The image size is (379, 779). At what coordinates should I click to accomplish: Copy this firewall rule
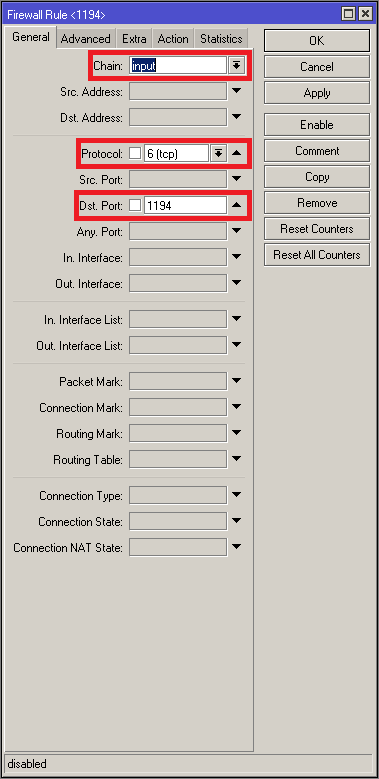click(x=317, y=177)
